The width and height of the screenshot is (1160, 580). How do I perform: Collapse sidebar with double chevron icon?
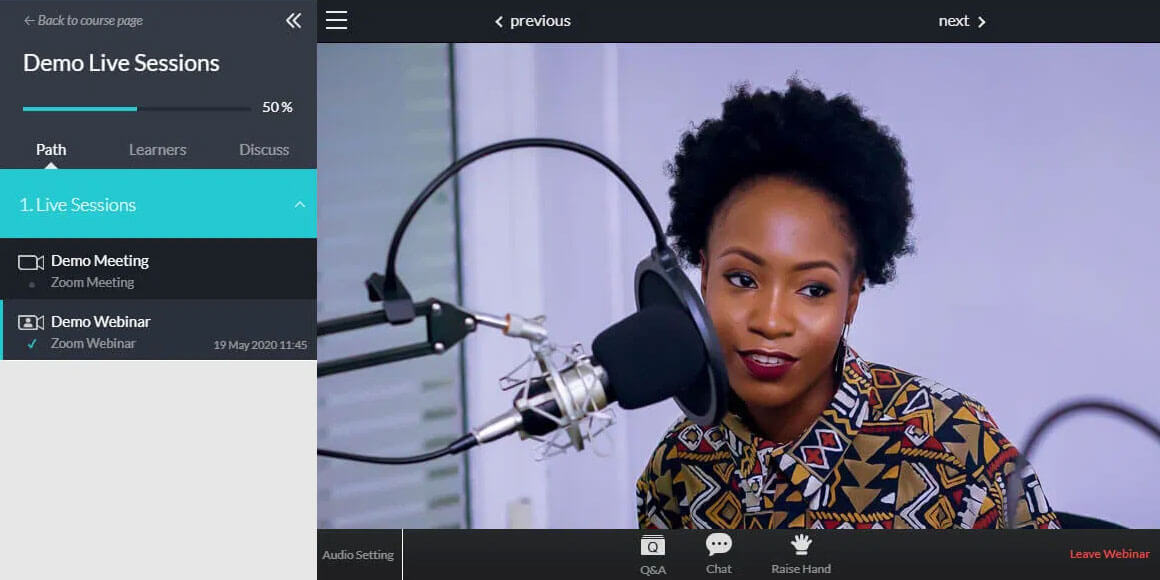(293, 21)
